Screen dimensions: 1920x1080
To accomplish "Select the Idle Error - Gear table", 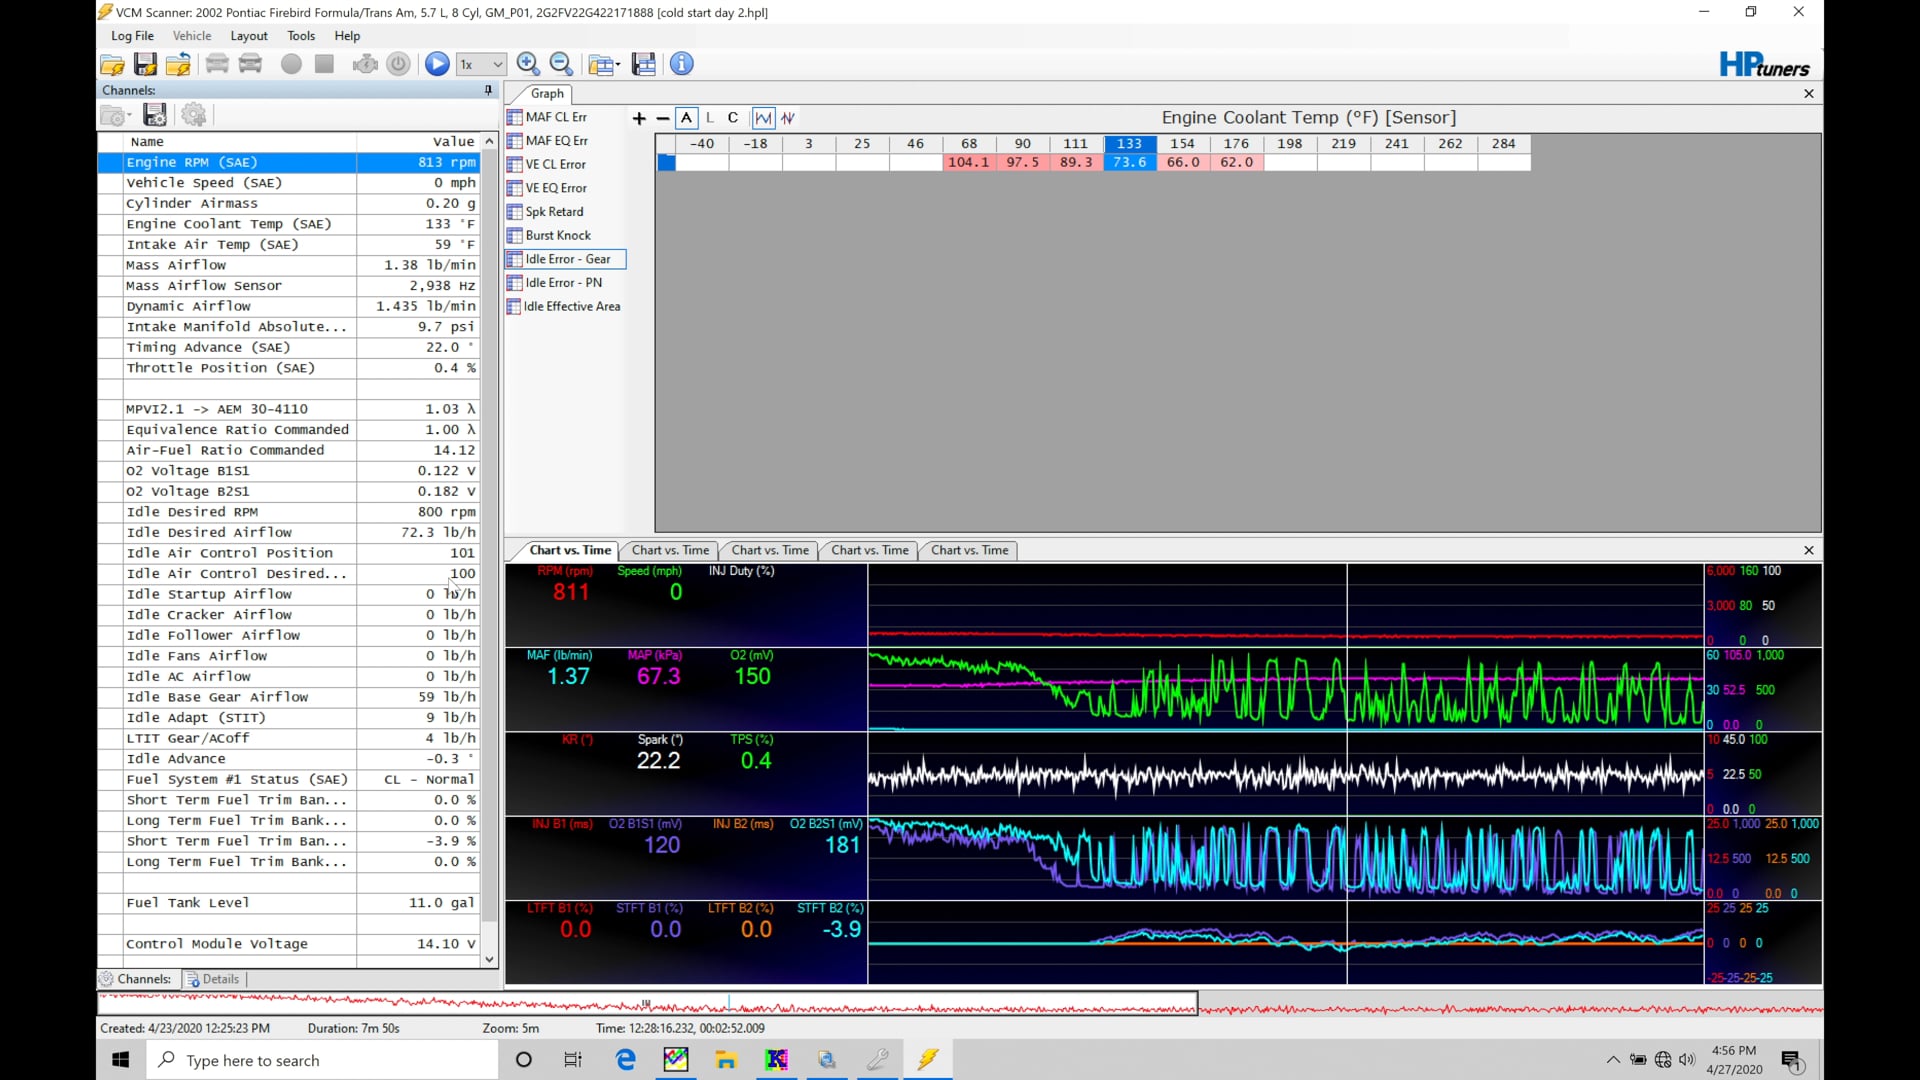I will tap(567, 259).
